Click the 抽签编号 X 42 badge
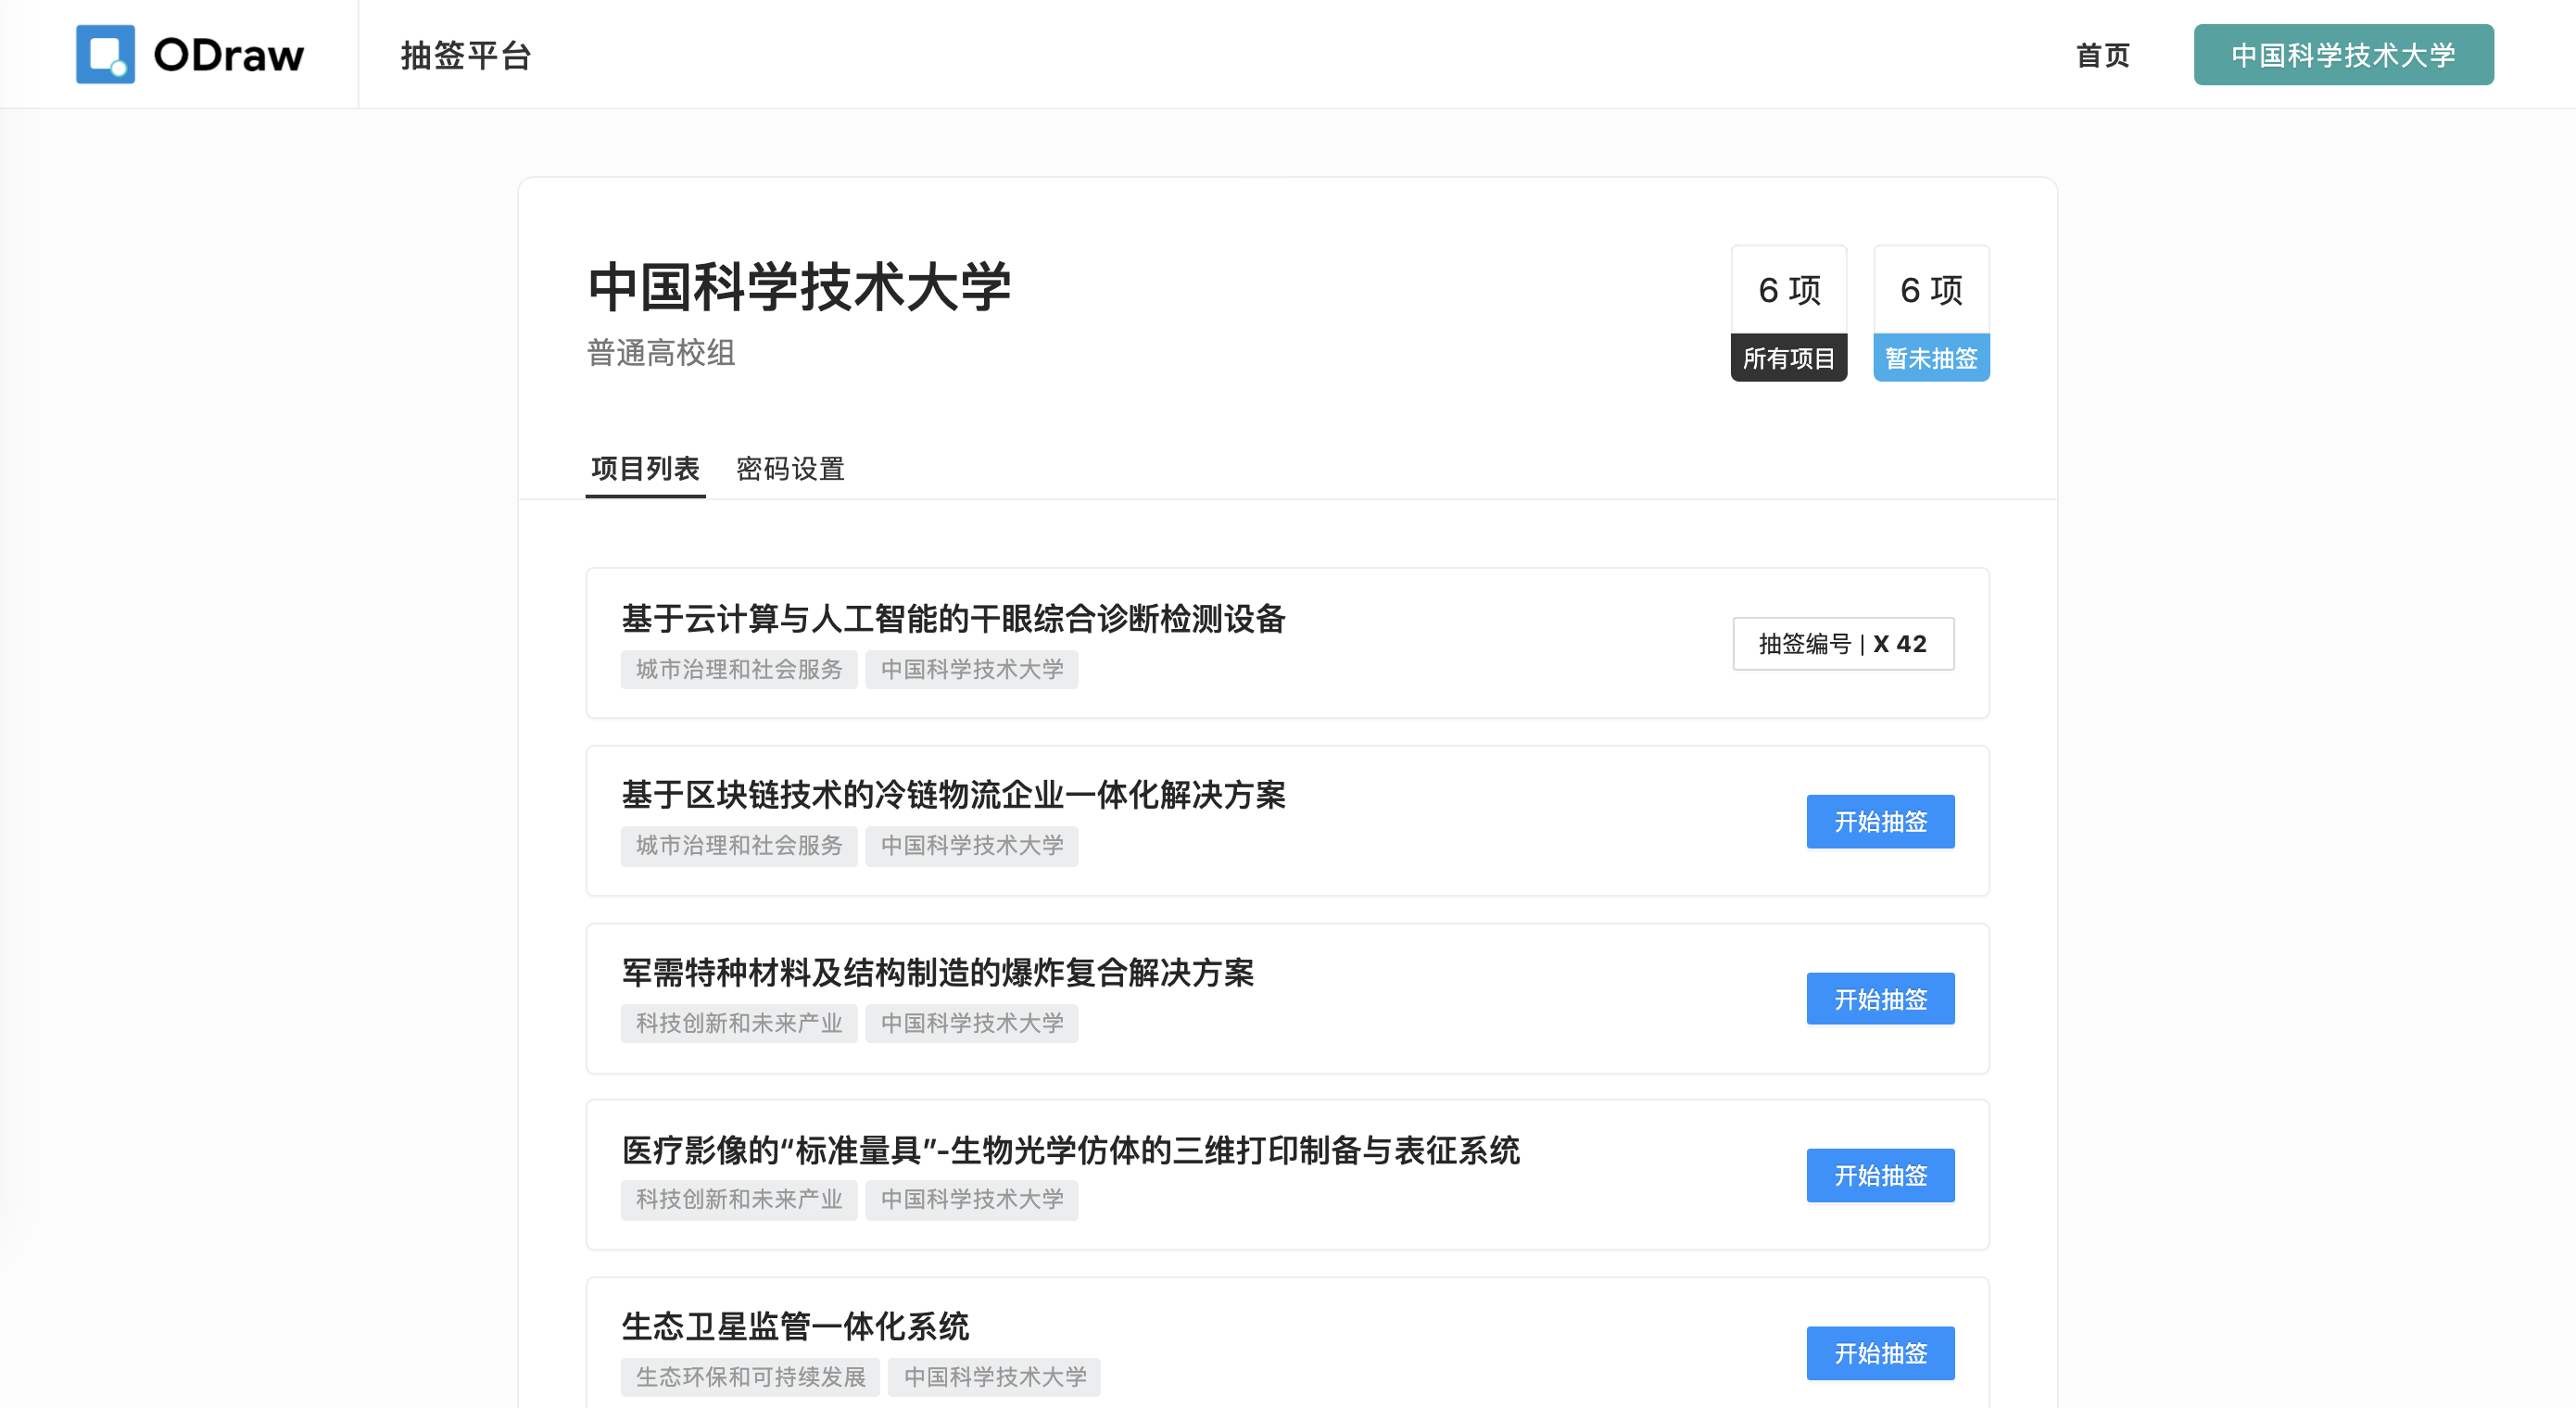Image resolution: width=2576 pixels, height=1408 pixels. [x=1842, y=643]
